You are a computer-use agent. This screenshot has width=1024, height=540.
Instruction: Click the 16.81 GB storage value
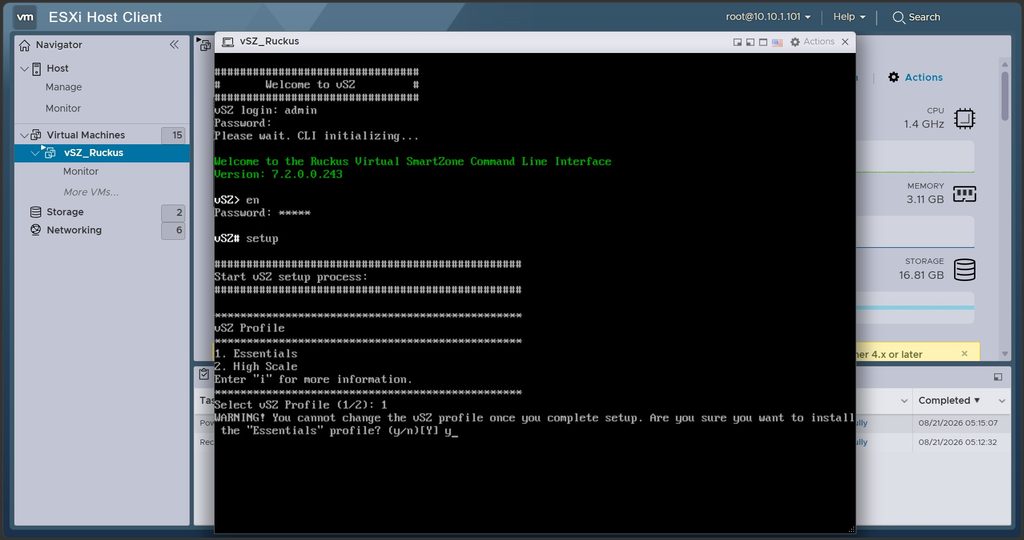click(921, 275)
